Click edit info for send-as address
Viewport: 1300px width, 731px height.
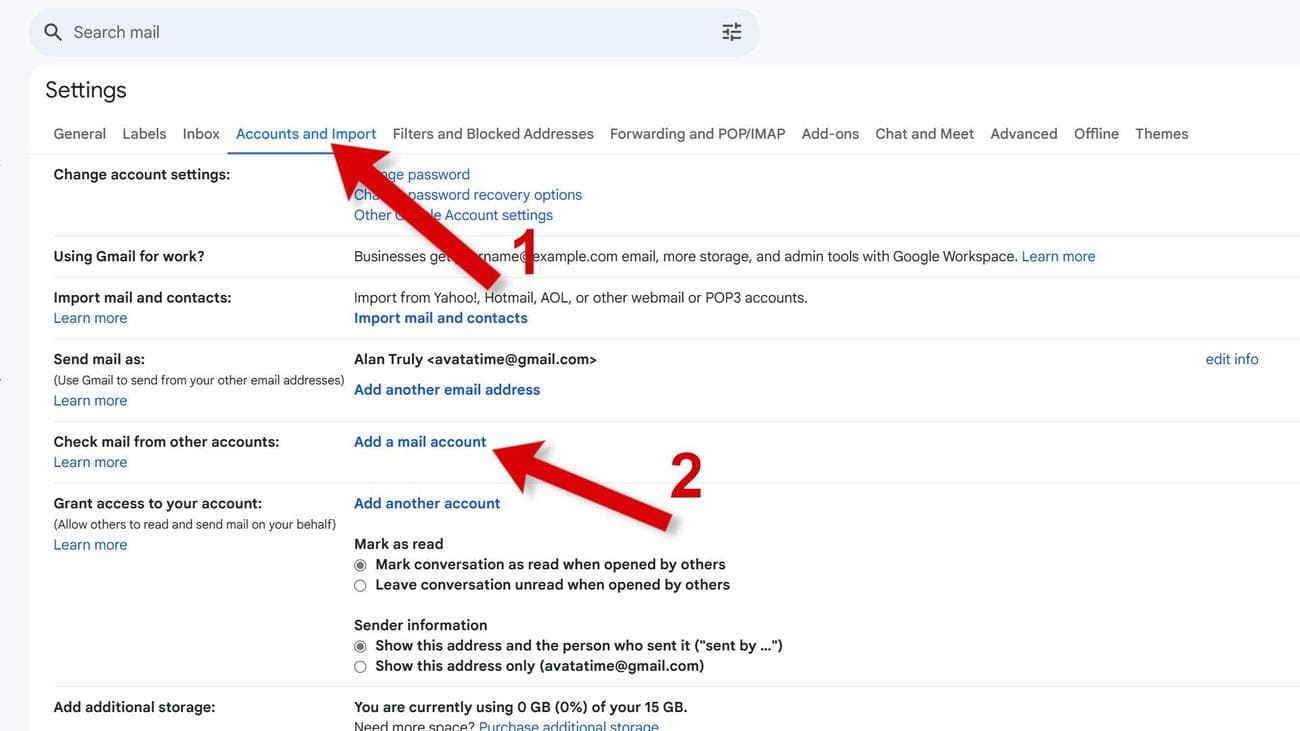point(1231,359)
